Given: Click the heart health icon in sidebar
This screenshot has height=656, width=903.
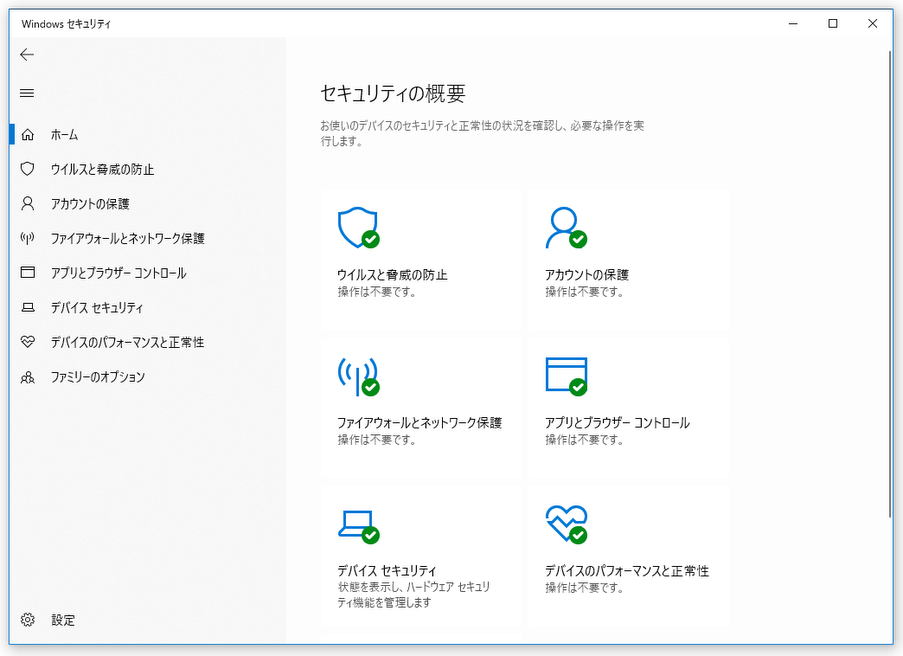Looking at the screenshot, I should (28, 342).
